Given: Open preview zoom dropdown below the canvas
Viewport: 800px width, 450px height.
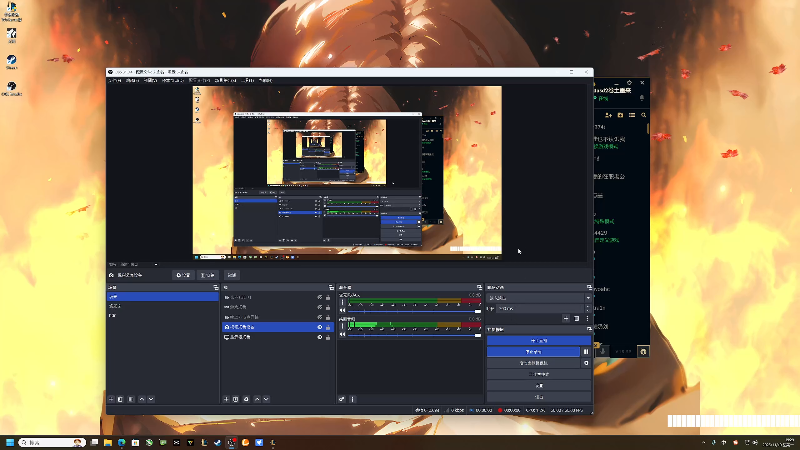Looking at the screenshot, I should (156, 265).
